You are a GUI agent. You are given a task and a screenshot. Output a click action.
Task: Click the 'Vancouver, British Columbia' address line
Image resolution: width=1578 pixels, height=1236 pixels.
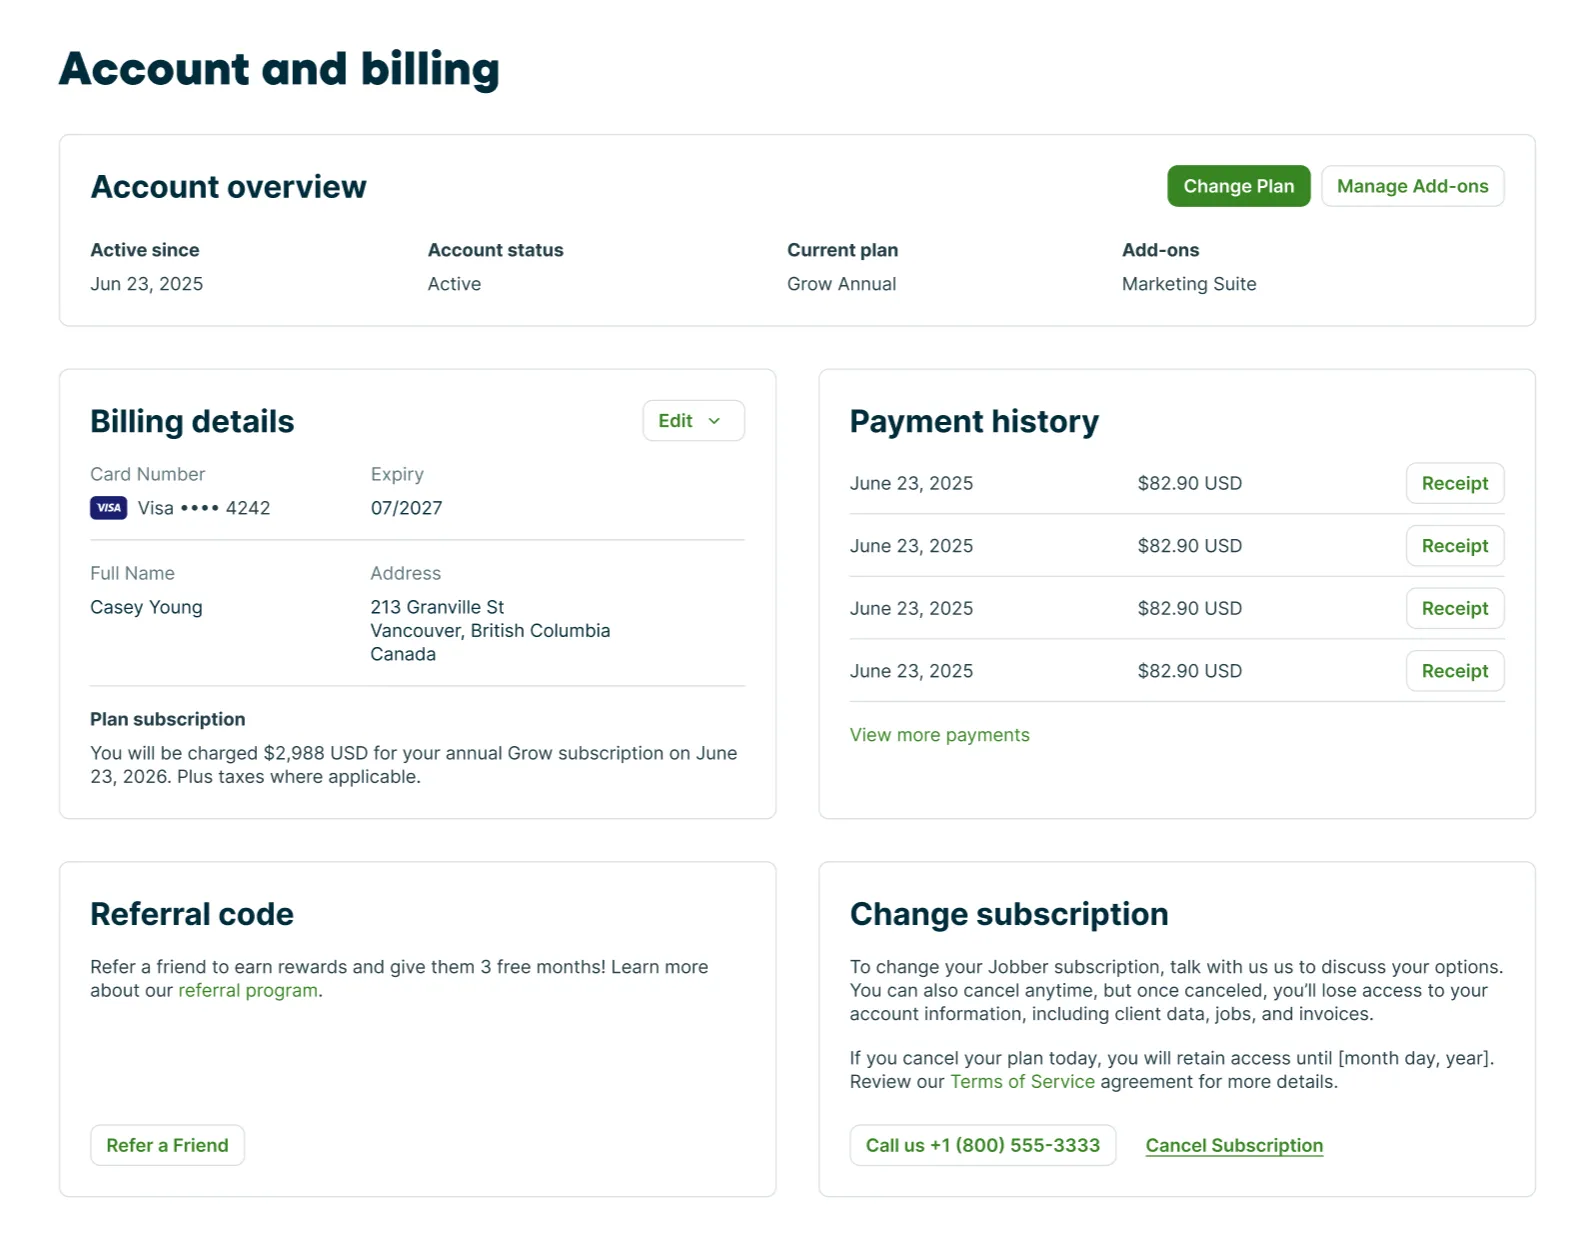[x=490, y=631]
